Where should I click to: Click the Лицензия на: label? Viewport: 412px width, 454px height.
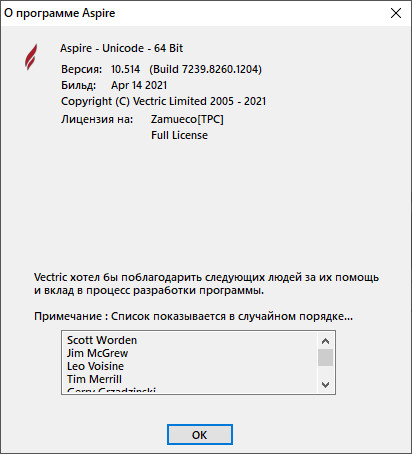coord(97,119)
